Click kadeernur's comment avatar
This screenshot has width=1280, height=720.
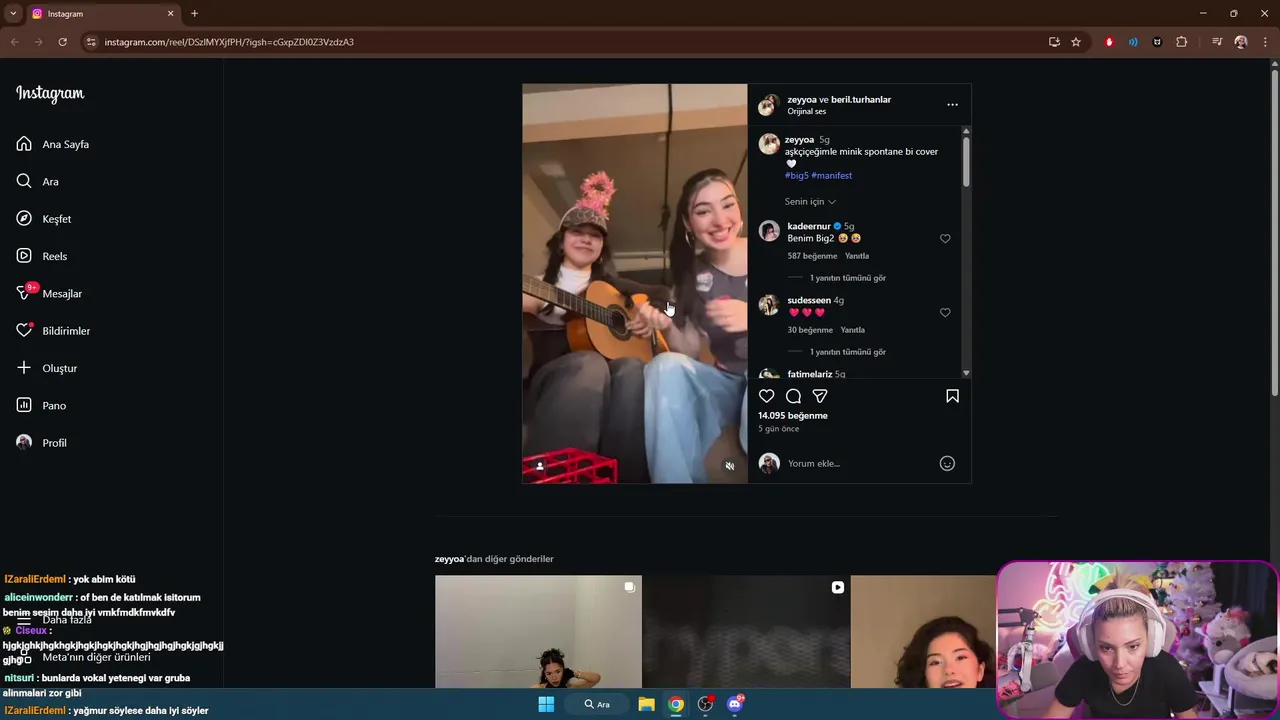coord(769,231)
